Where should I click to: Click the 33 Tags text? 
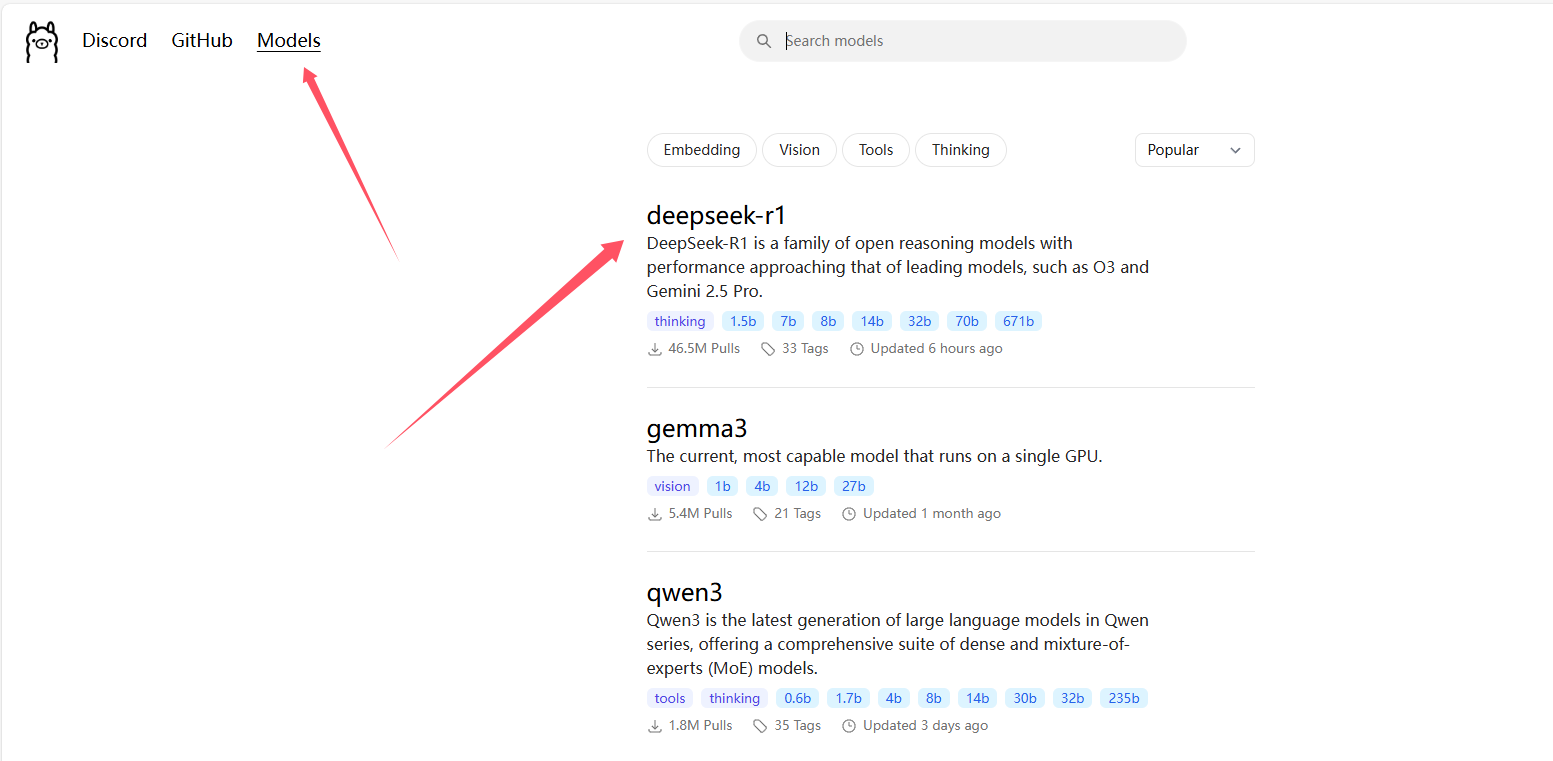[806, 349]
